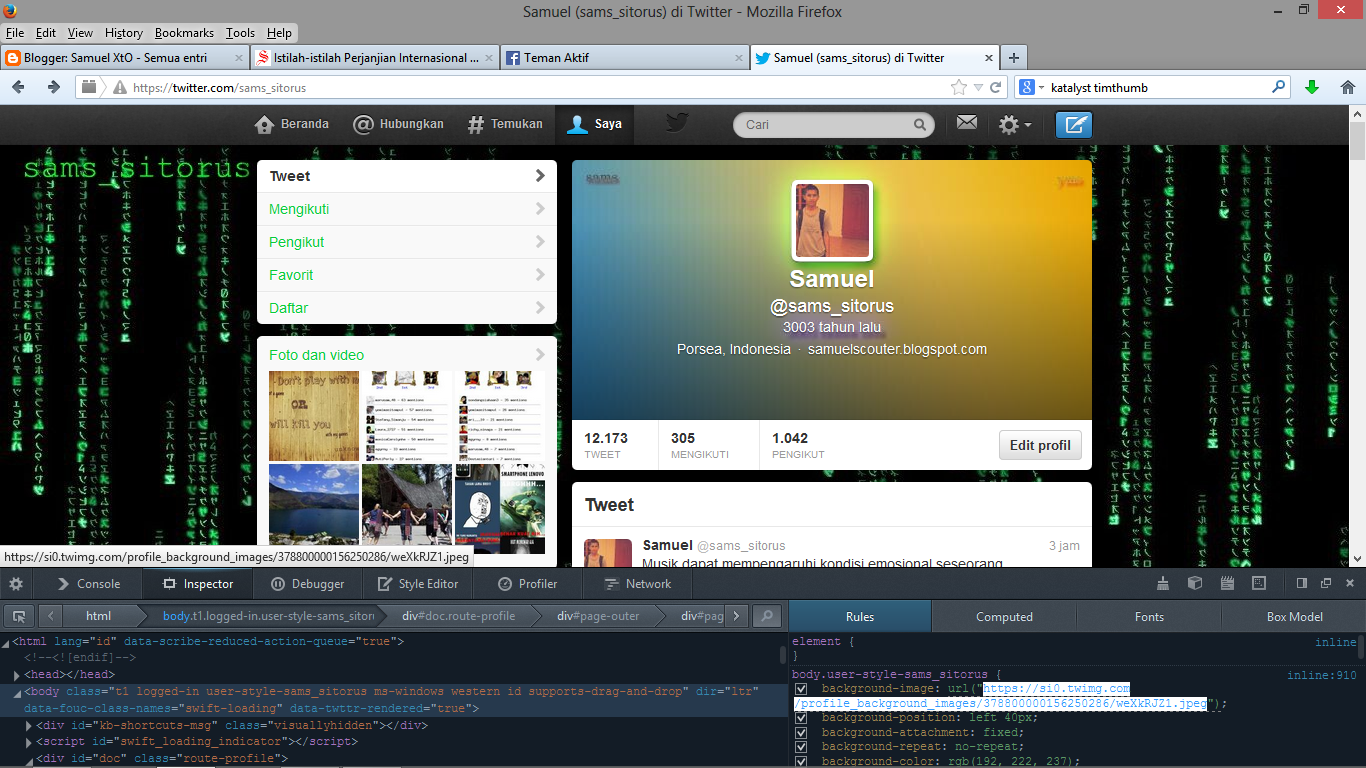Uncheck the background-image rule checkbox
This screenshot has height=768, width=1366.
pyautogui.click(x=801, y=689)
